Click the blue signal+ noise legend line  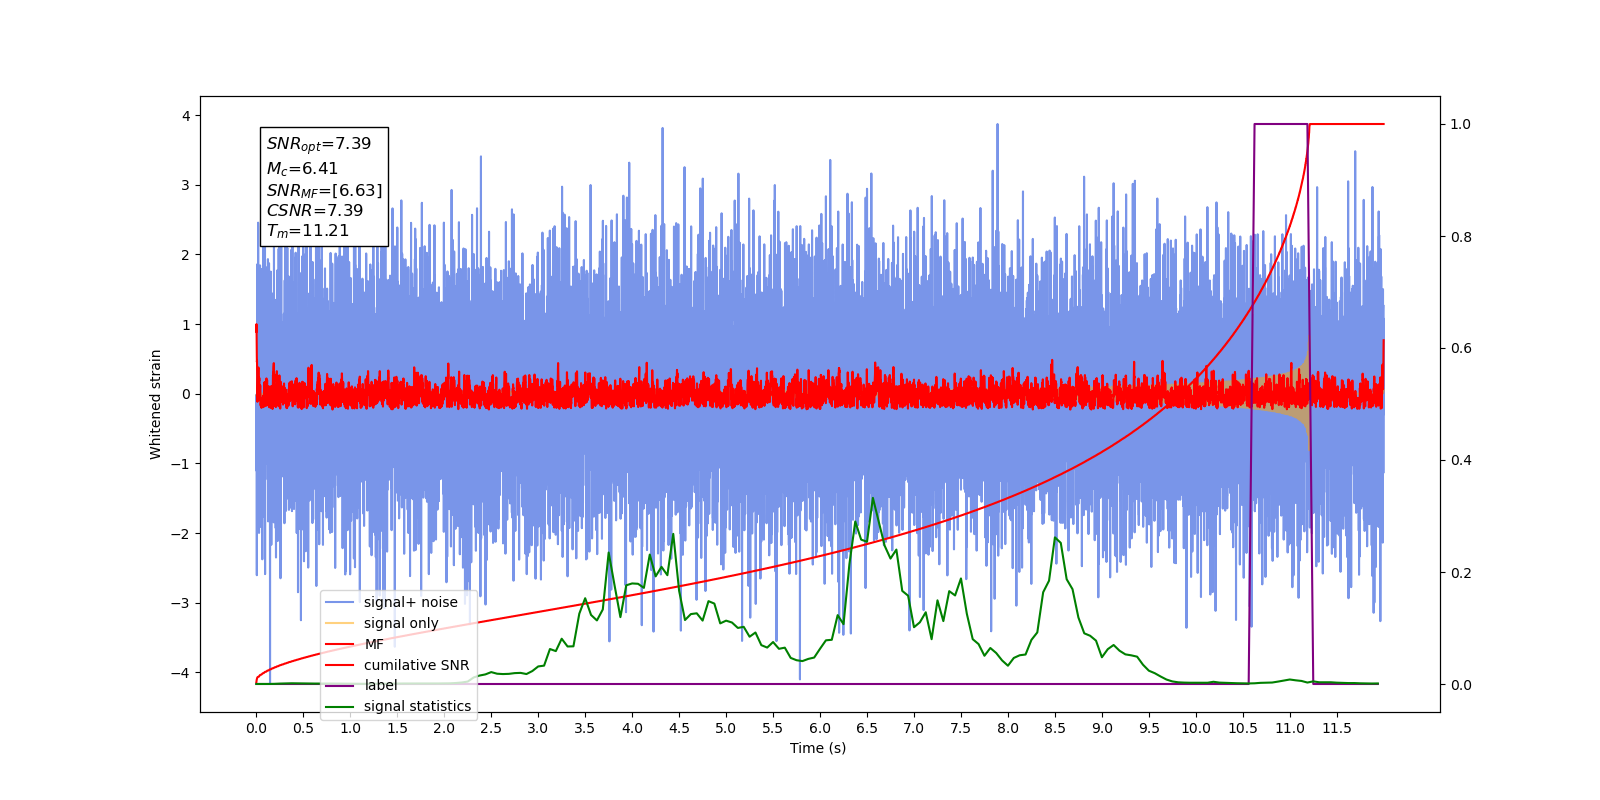[x=340, y=602]
